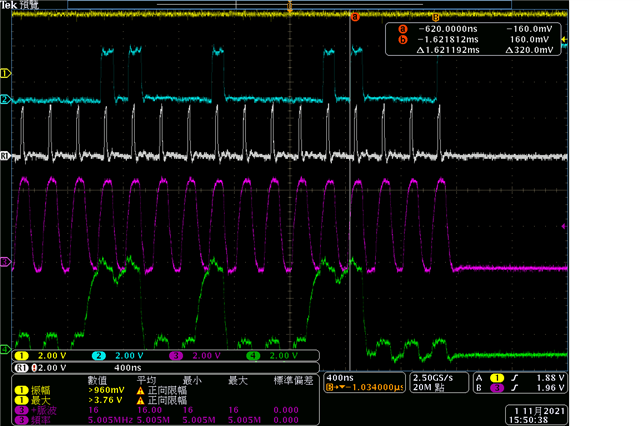The width and height of the screenshot is (640, 426).
Task: Click trigger A source channel 1 badge
Action: (x=497, y=378)
